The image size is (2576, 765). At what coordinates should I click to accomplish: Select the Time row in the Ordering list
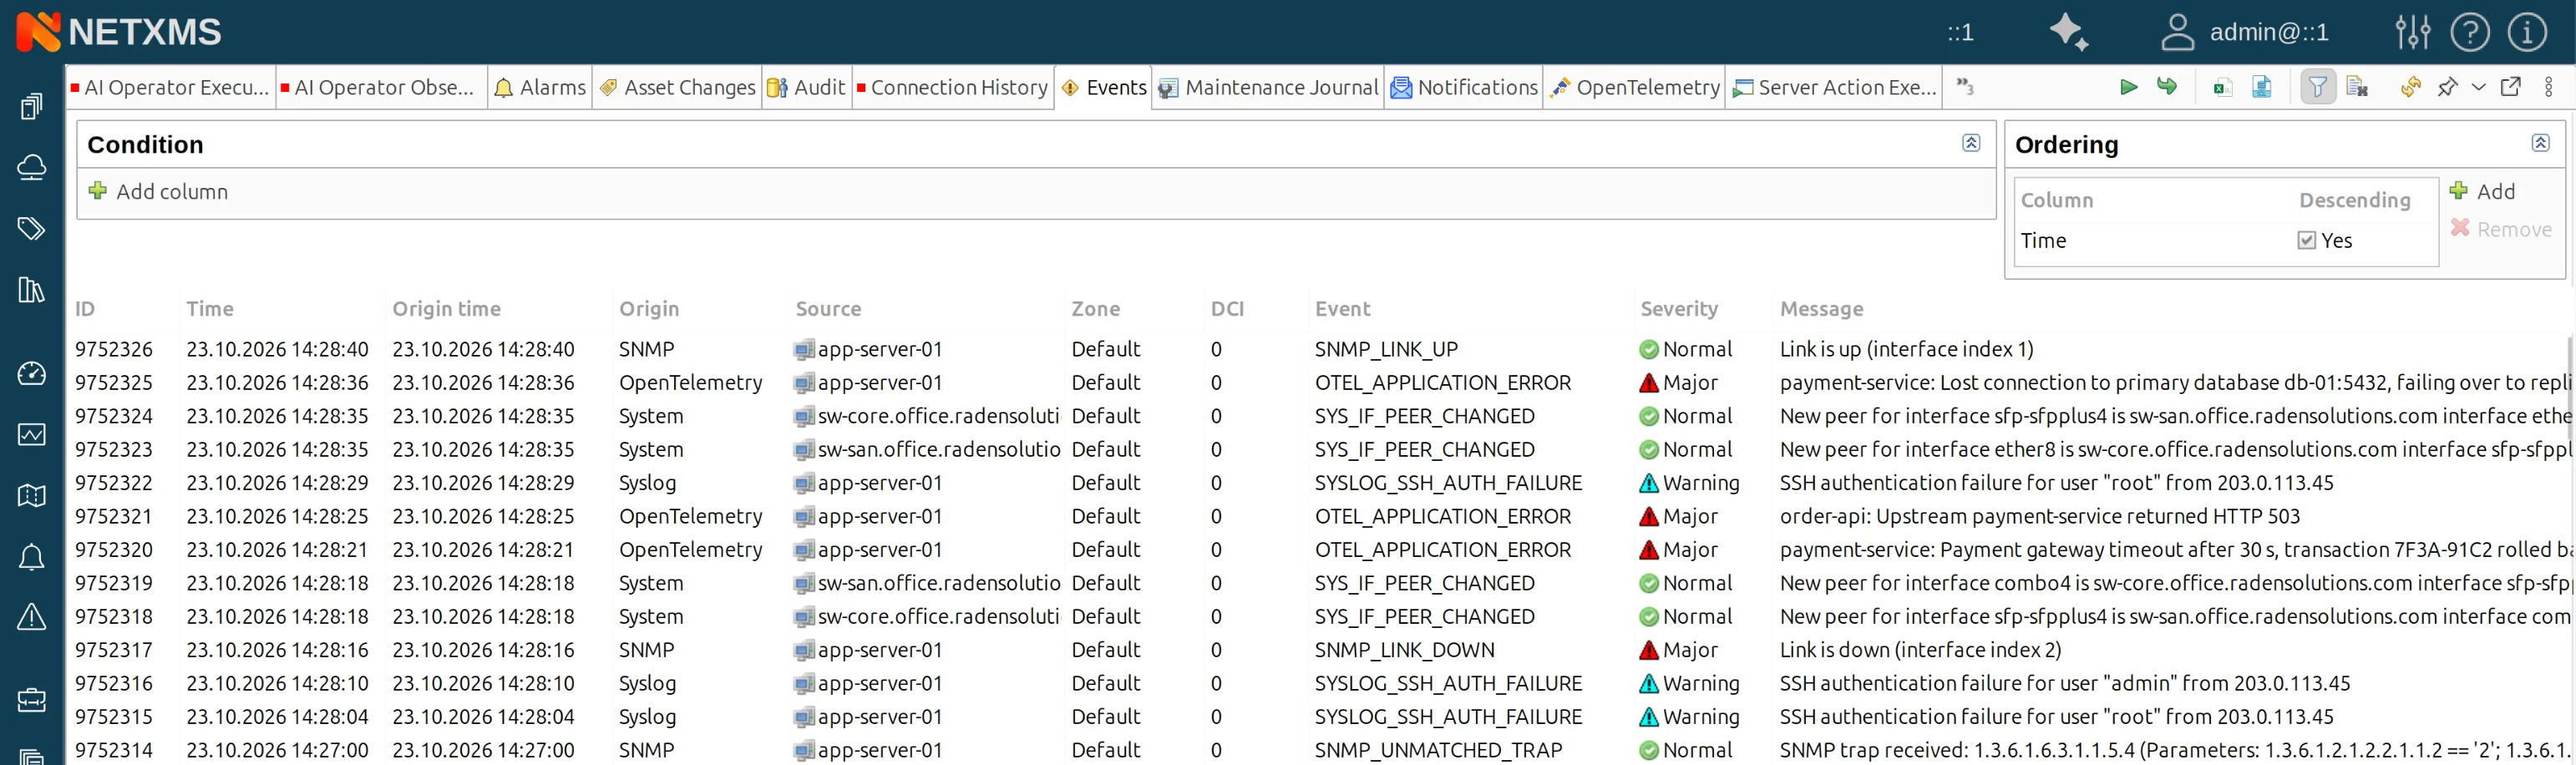pos(2225,240)
